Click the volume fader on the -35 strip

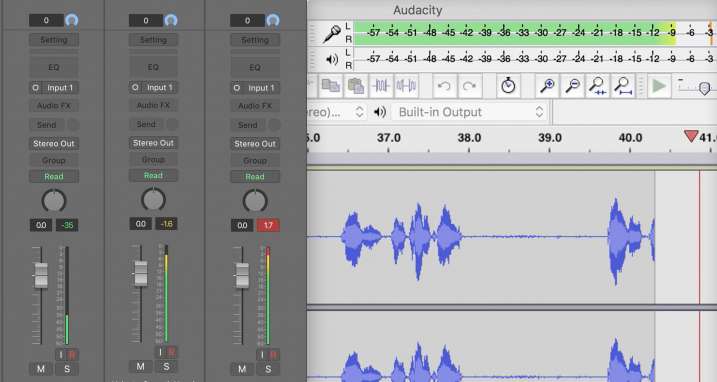[41, 275]
